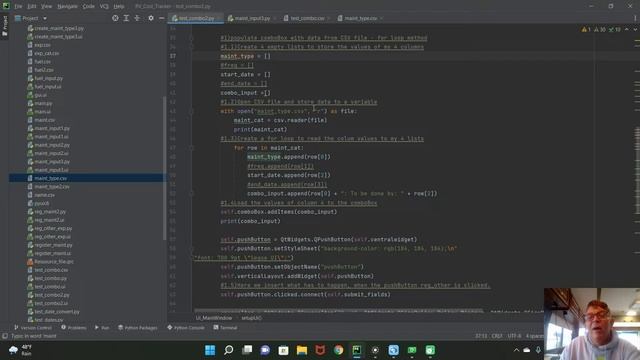This screenshot has width=640, height=360.
Task: Open the File menu
Action: (x=18, y=6)
